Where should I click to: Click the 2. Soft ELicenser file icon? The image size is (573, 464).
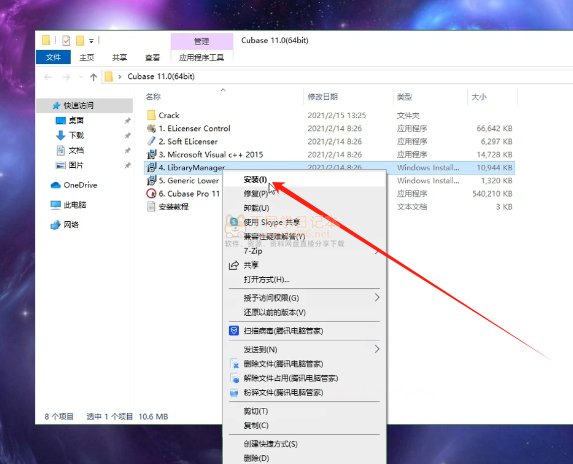[x=151, y=141]
